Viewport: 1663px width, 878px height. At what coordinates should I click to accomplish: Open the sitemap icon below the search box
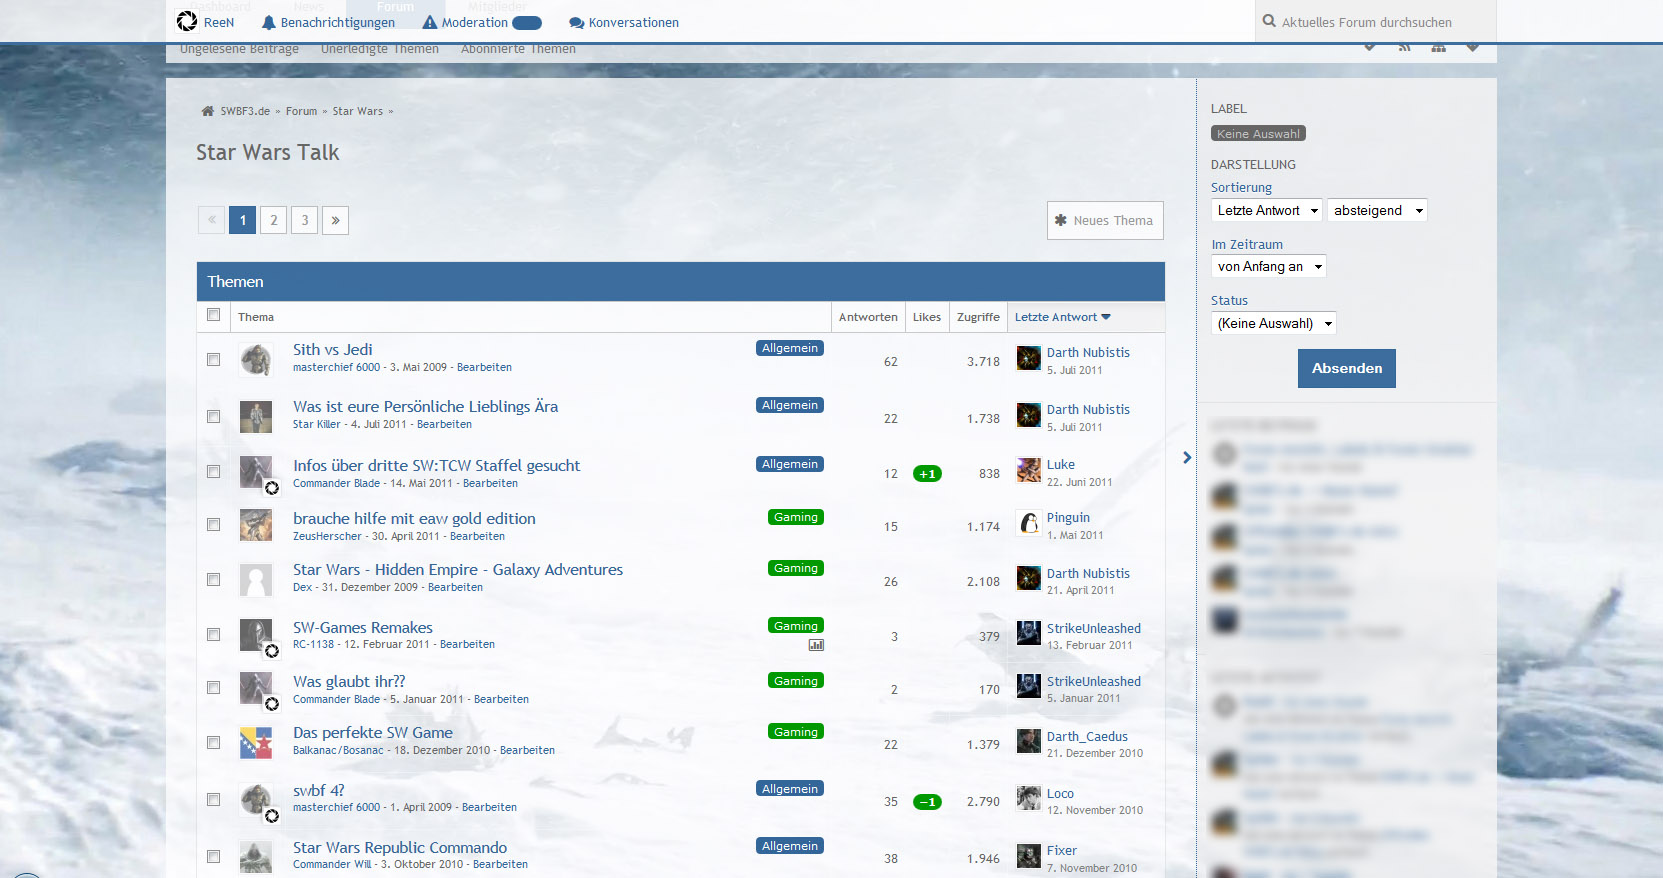(x=1438, y=47)
